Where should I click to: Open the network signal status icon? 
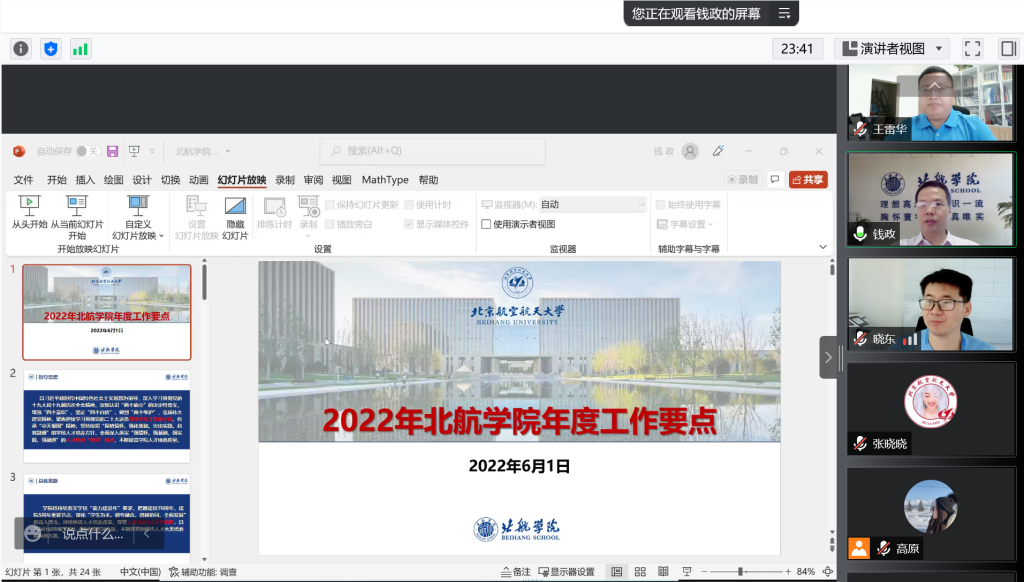[80, 48]
